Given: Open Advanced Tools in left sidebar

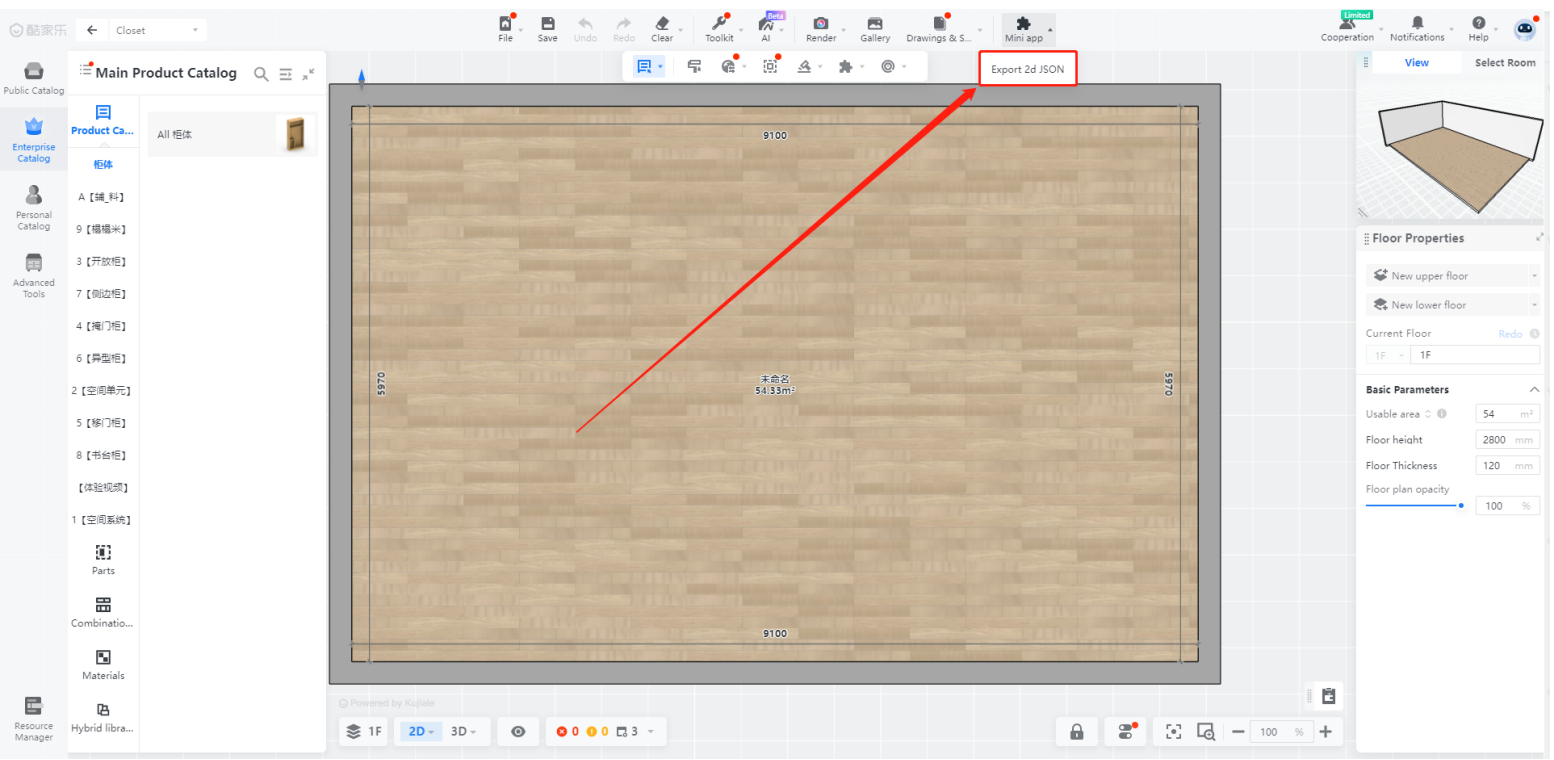Looking at the screenshot, I should tap(34, 274).
